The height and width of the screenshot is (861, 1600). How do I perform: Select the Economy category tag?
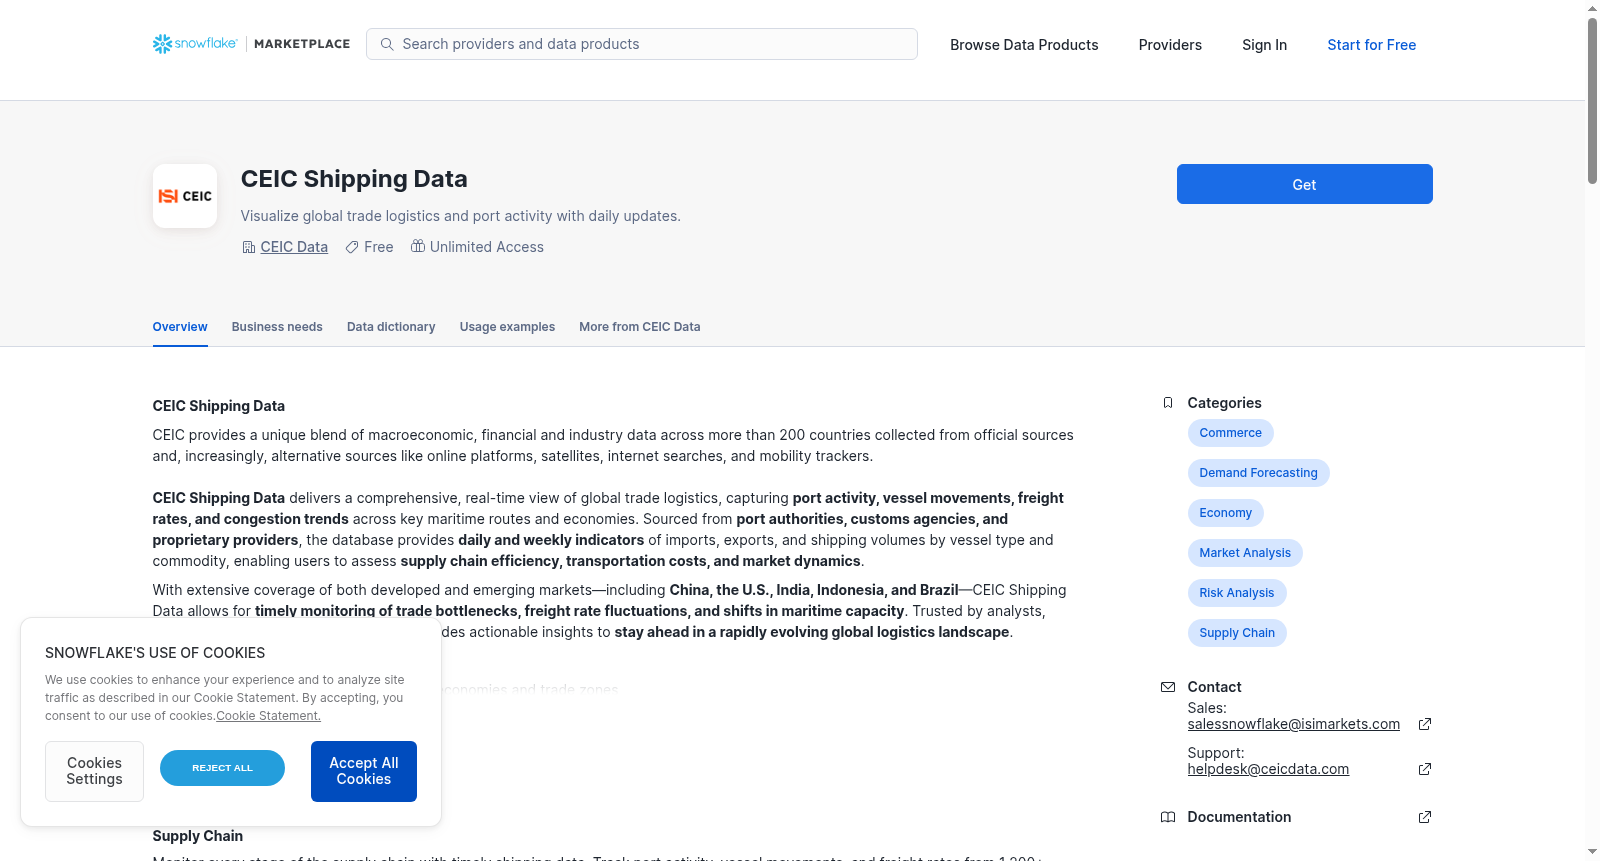click(1225, 513)
